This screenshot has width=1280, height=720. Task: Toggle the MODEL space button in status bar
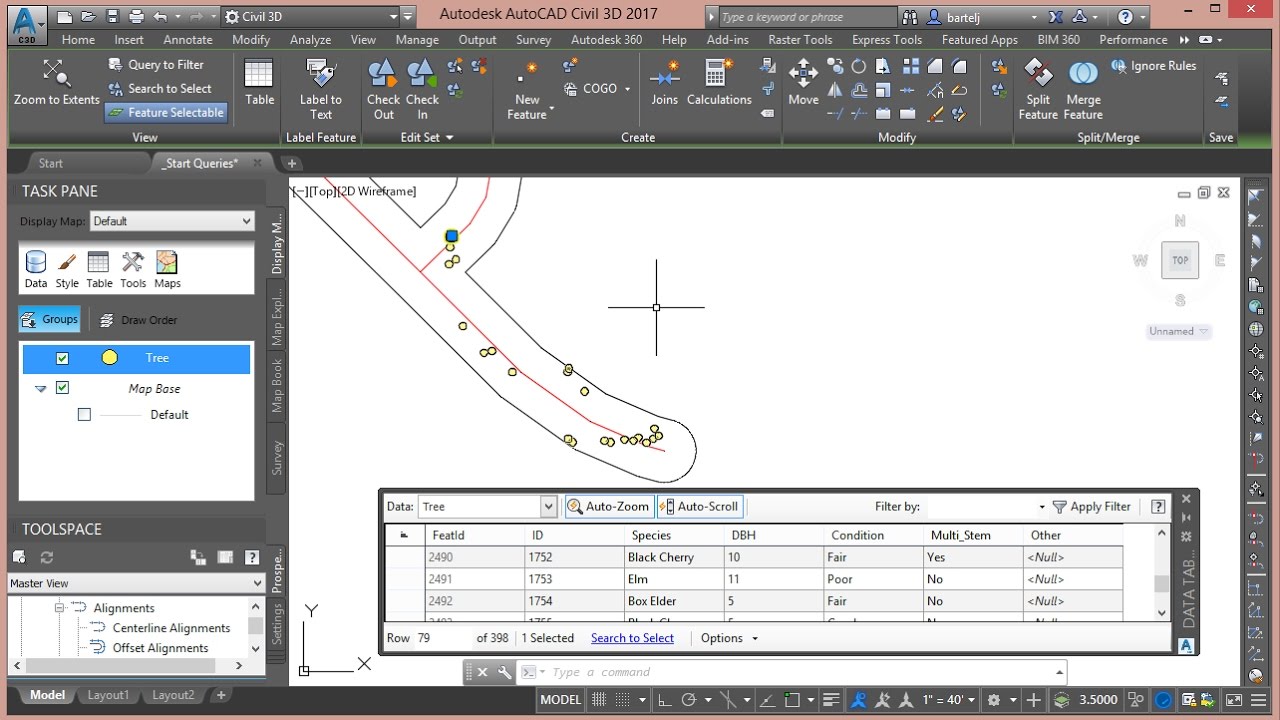[x=560, y=700]
